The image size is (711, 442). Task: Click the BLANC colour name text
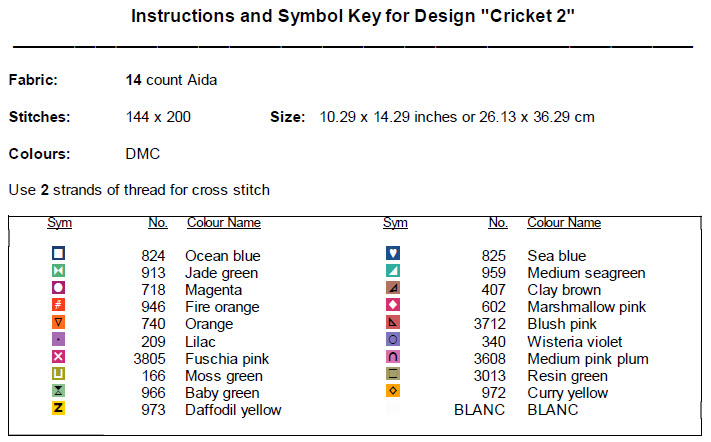point(552,410)
